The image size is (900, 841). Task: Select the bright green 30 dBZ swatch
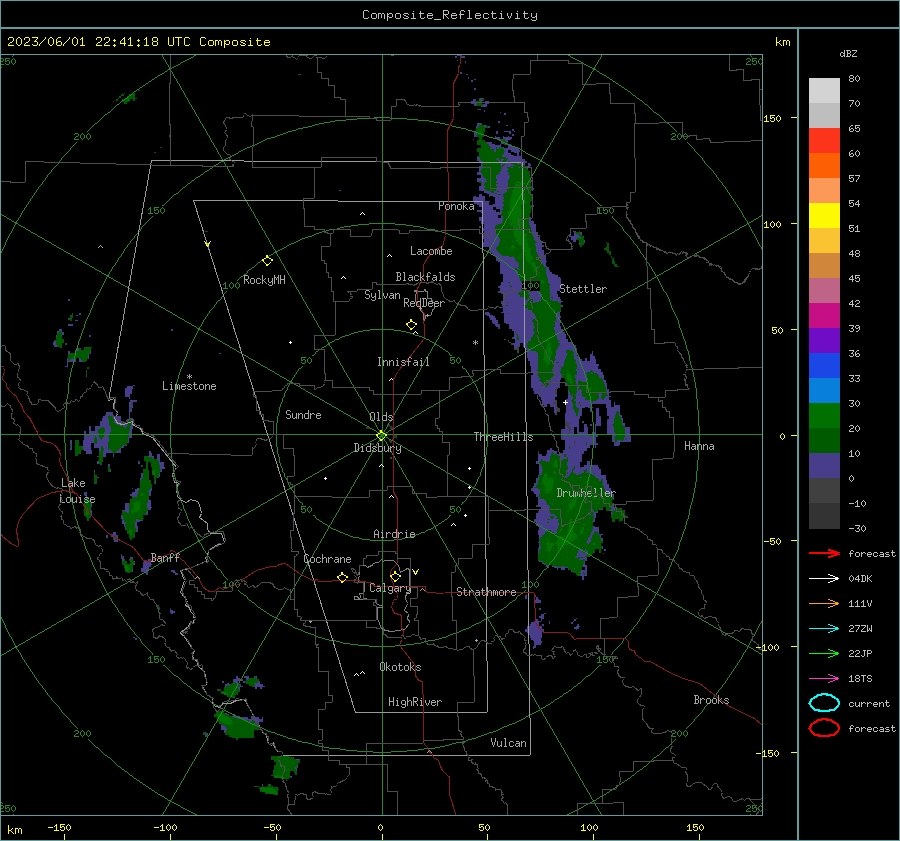click(x=824, y=415)
